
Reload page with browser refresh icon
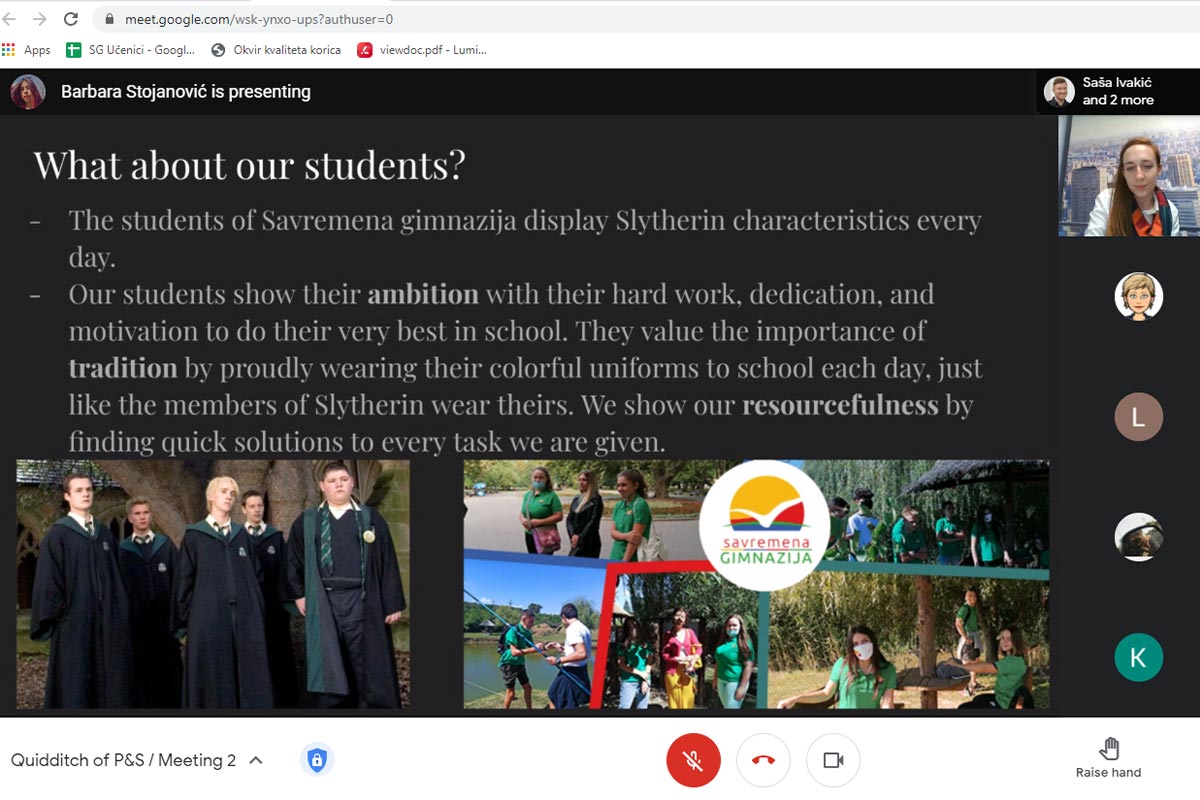coord(70,19)
